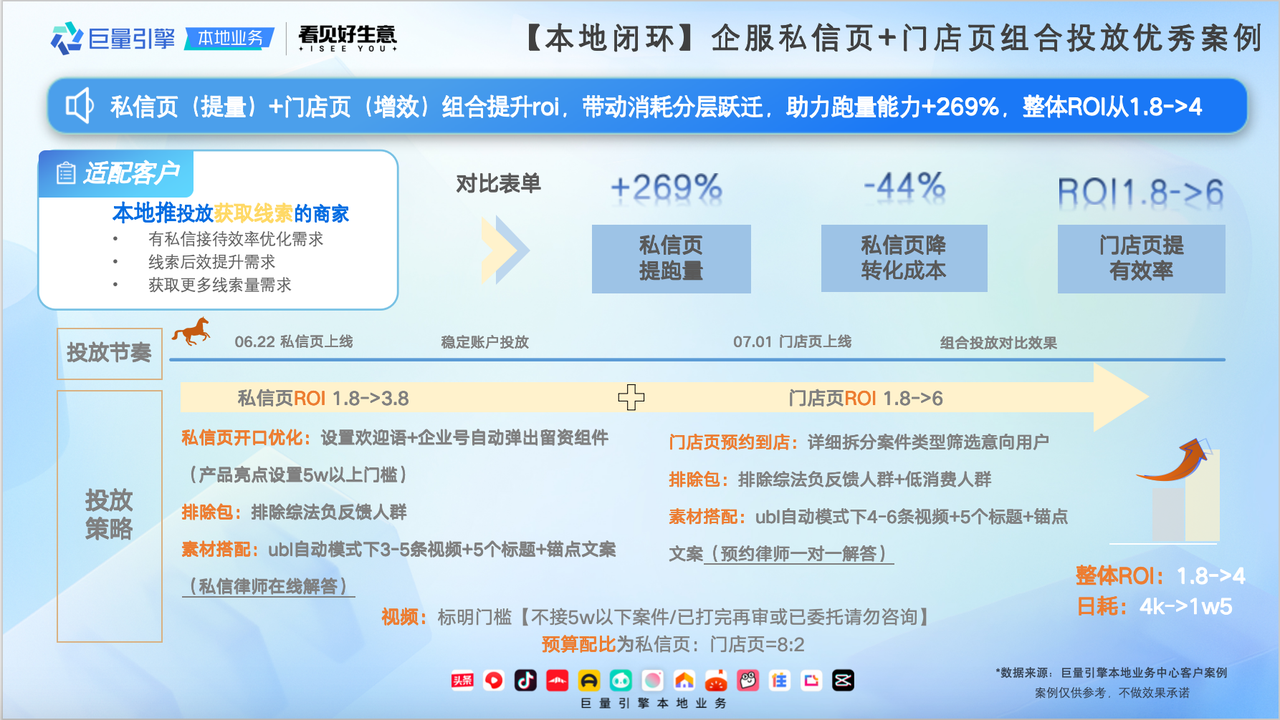Select the 本地业务 tag
The height and width of the screenshot is (720, 1280).
[x=231, y=39]
